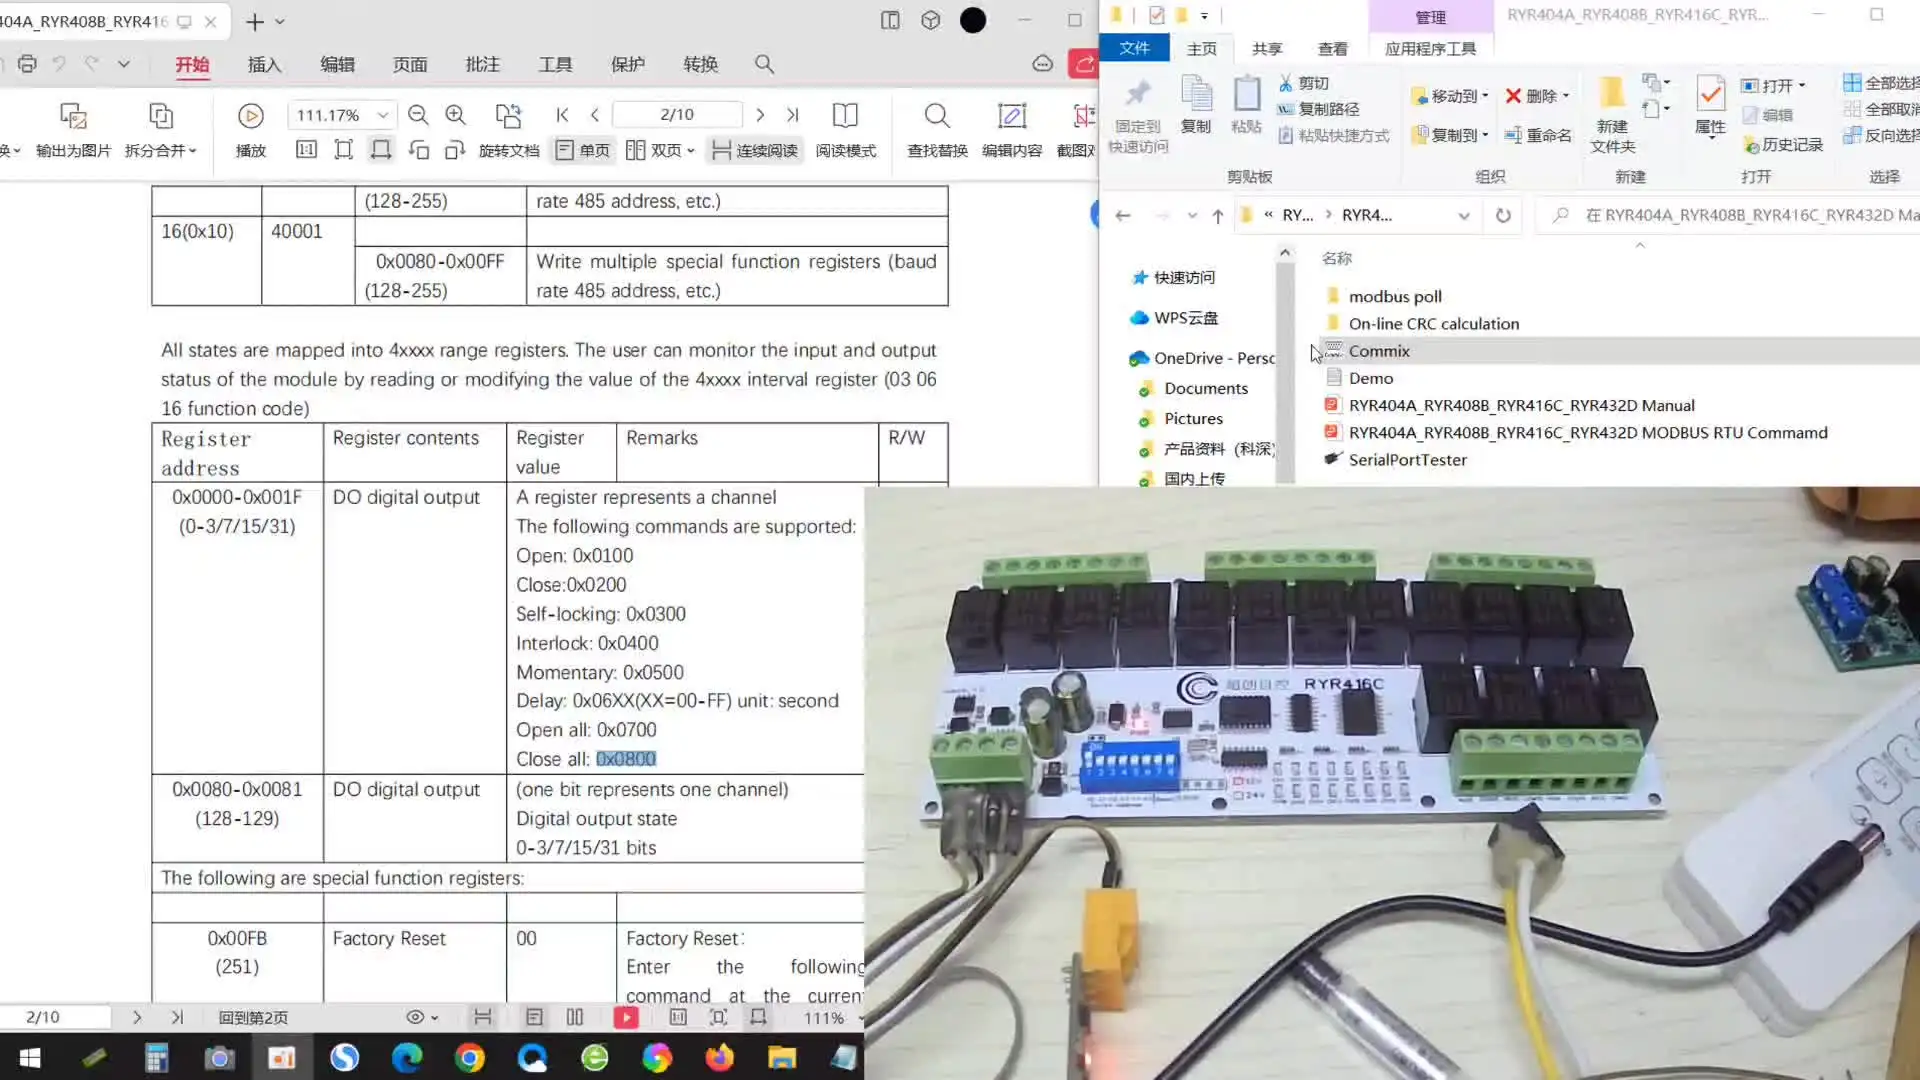This screenshot has width=1920, height=1080.
Task: Click the page number input field
Action: 677,115
